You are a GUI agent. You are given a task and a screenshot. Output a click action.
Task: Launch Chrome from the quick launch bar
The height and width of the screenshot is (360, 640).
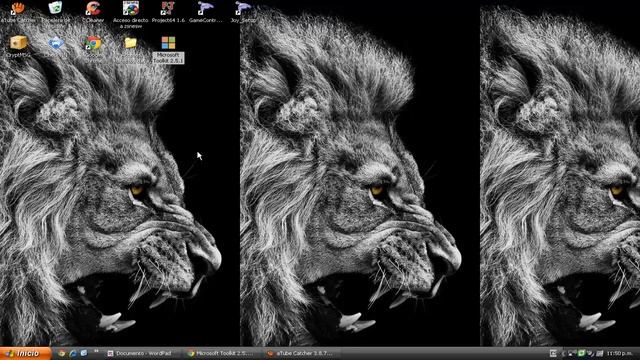click(x=62, y=353)
